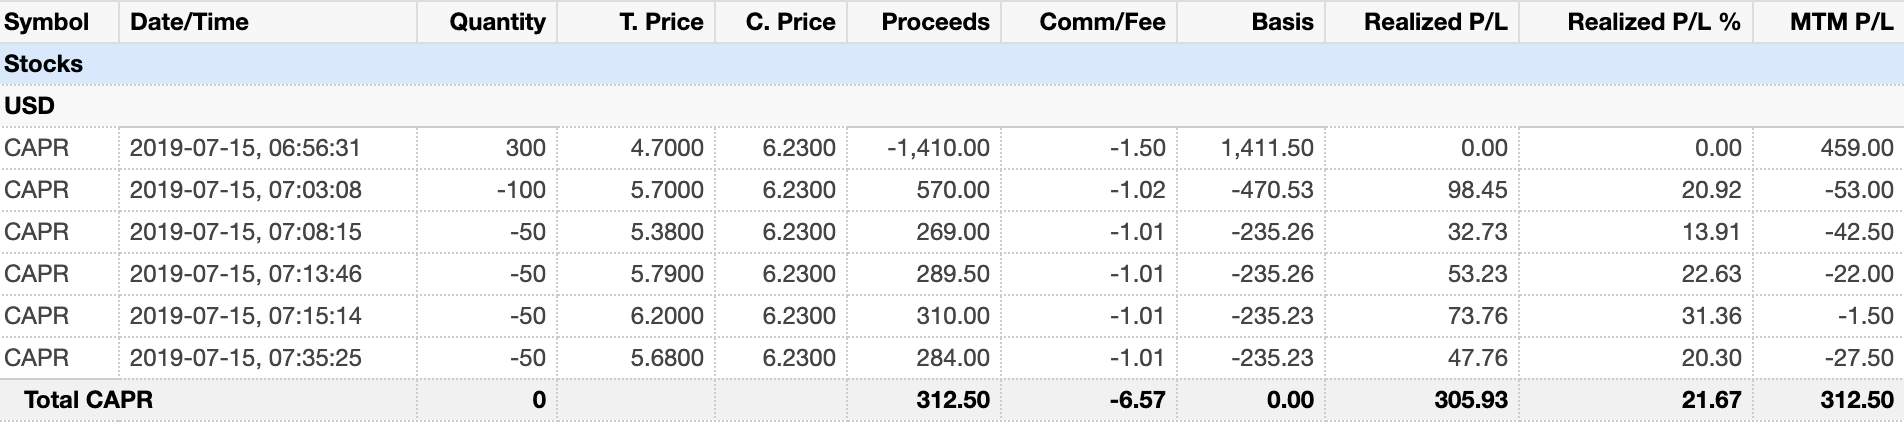
Task: Click the Stocks section header row
Action: pos(44,64)
